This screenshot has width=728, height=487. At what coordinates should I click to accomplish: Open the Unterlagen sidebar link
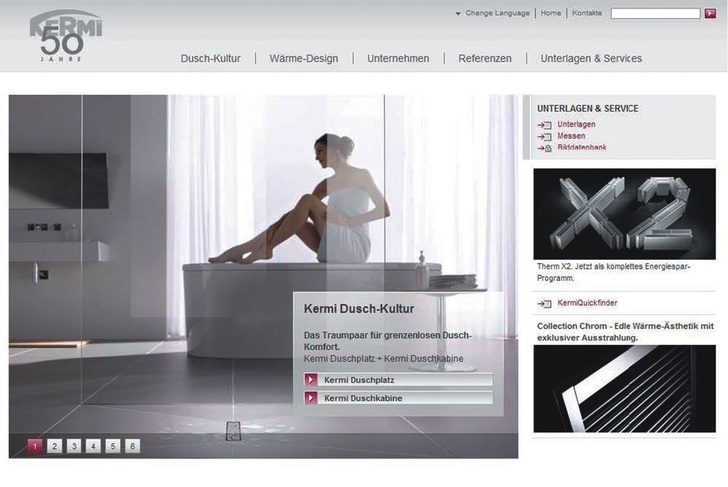pos(576,124)
